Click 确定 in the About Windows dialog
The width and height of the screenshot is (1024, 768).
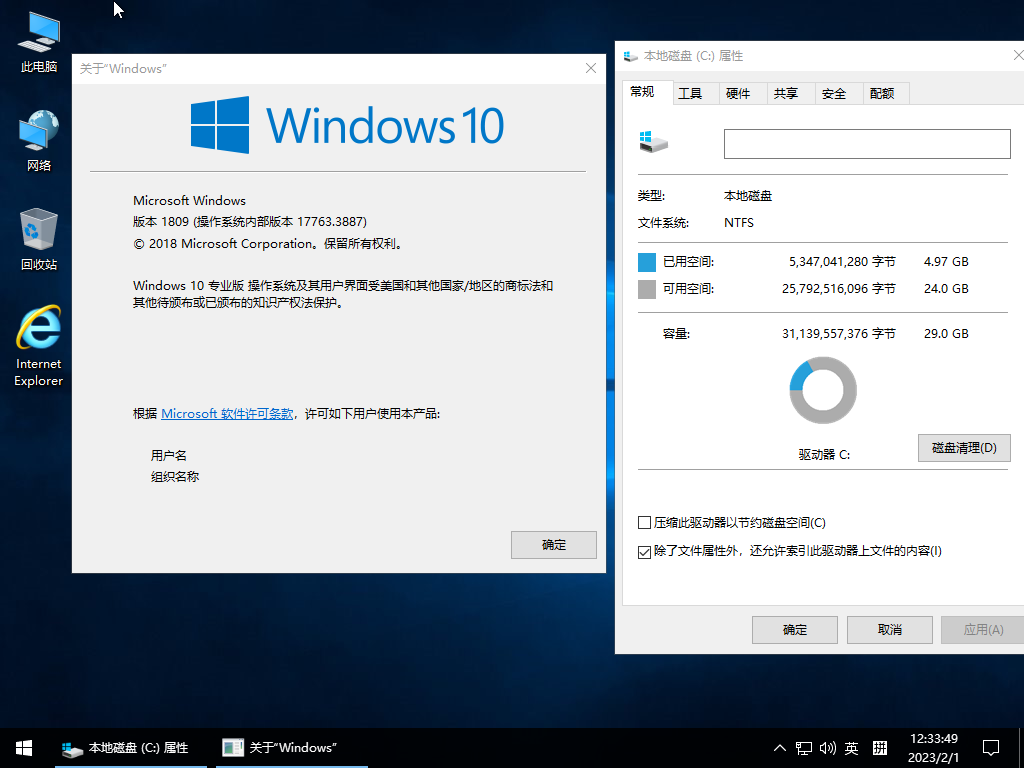(553, 545)
